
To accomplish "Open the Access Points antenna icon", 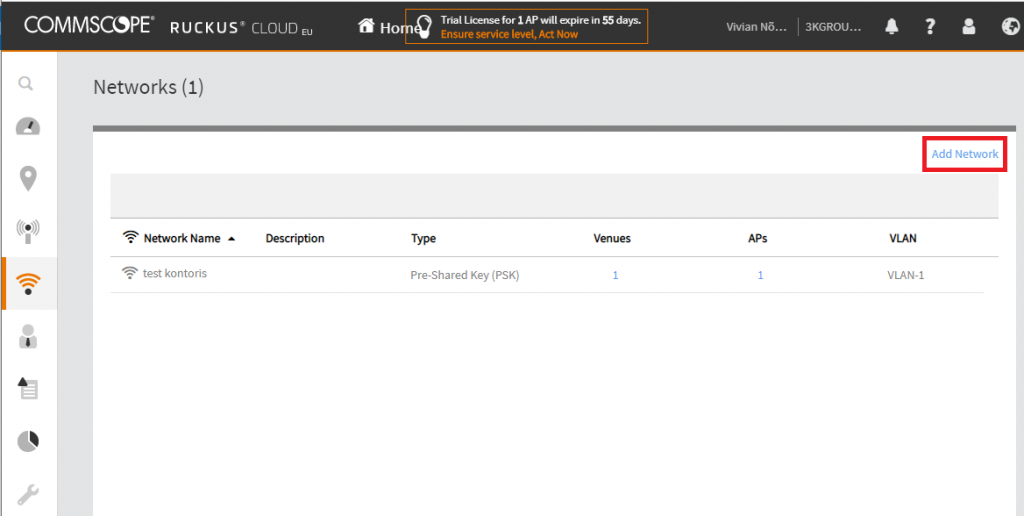I will click(x=28, y=231).
